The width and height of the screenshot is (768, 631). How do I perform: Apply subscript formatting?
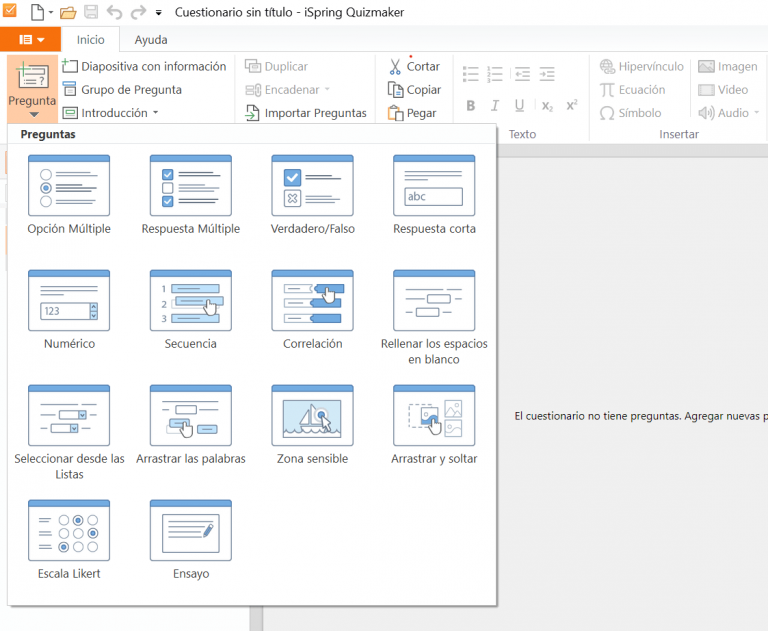pyautogui.click(x=547, y=106)
